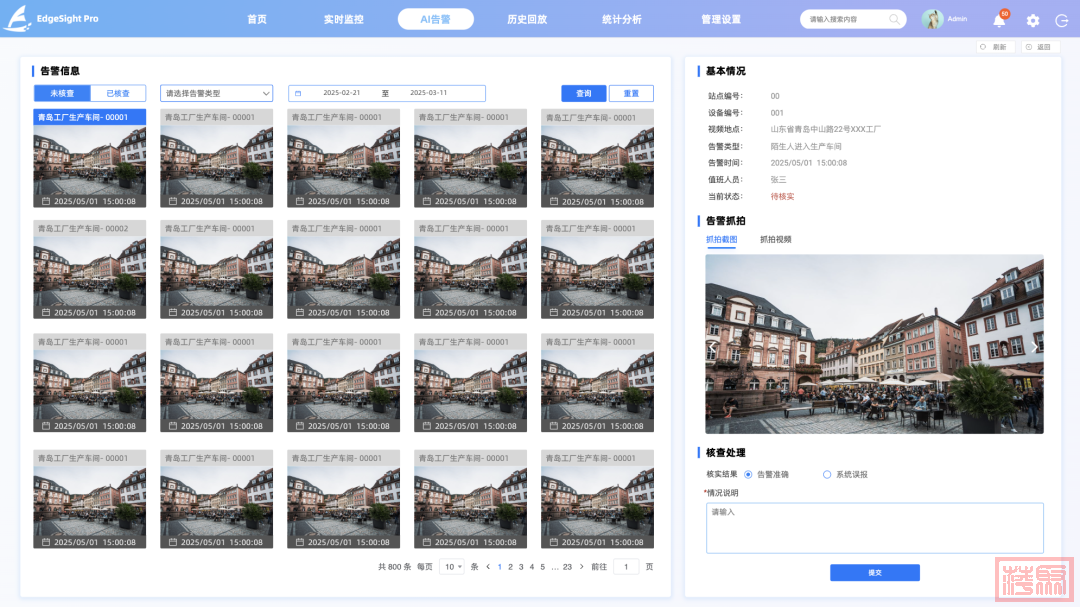Click the blue 查询 button
The image size is (1080, 607).
coord(583,93)
